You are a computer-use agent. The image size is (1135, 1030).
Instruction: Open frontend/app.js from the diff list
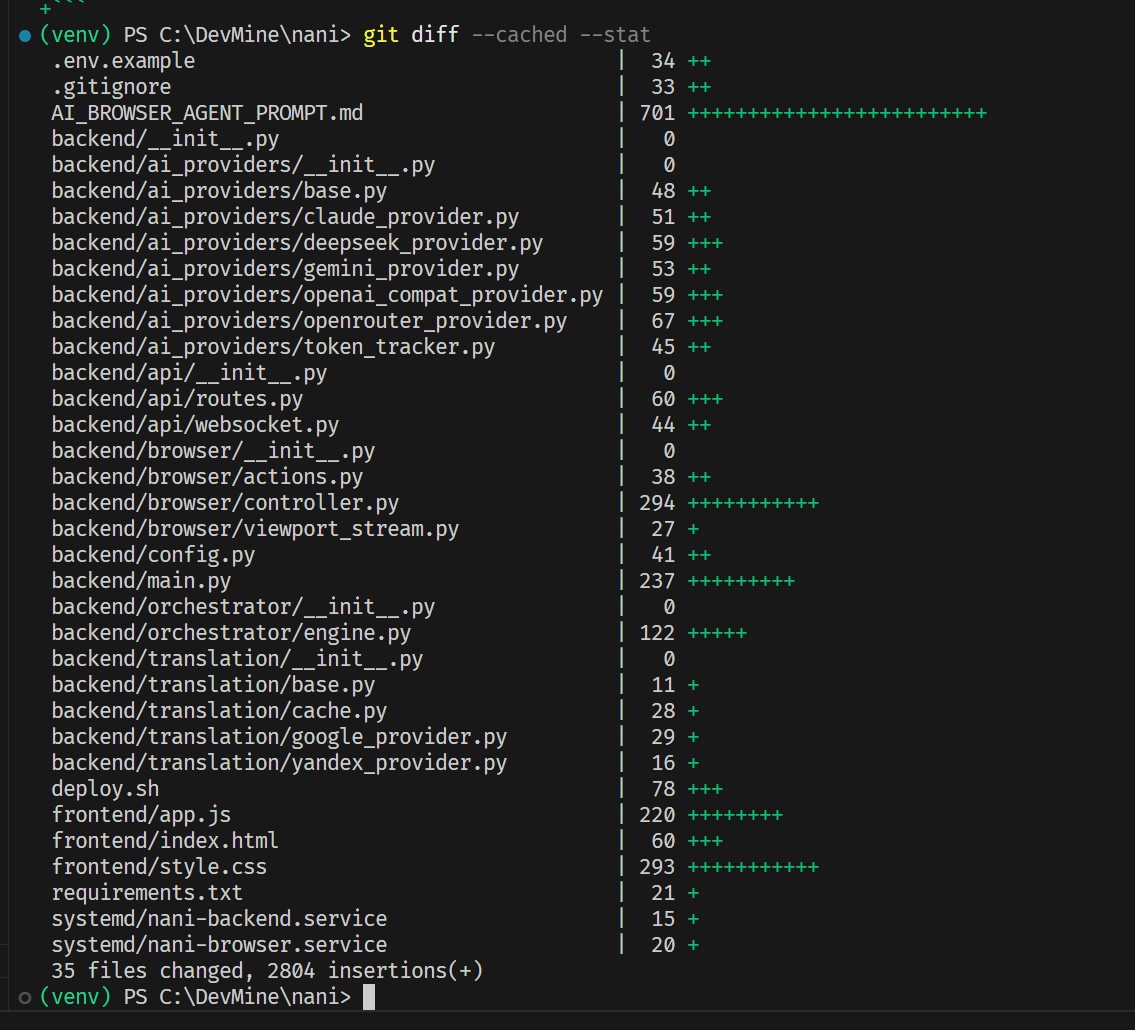[x=141, y=815]
